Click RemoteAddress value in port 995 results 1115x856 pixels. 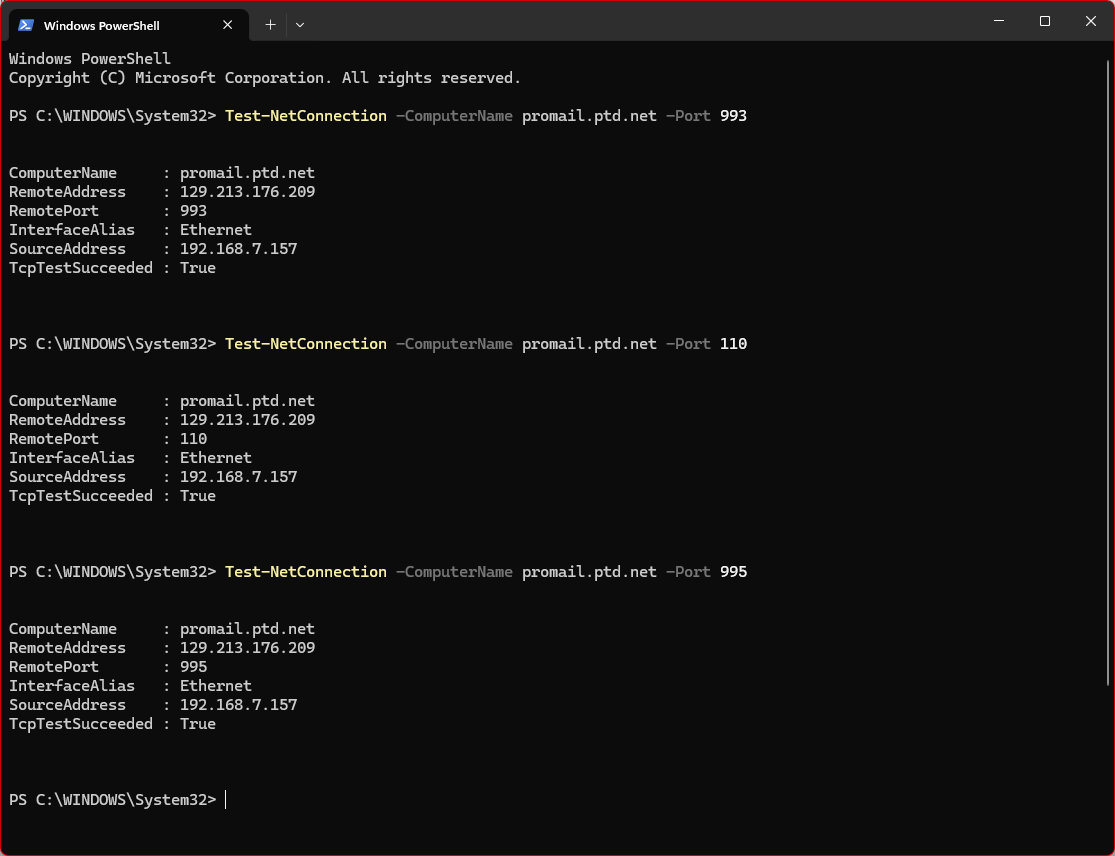pos(247,648)
